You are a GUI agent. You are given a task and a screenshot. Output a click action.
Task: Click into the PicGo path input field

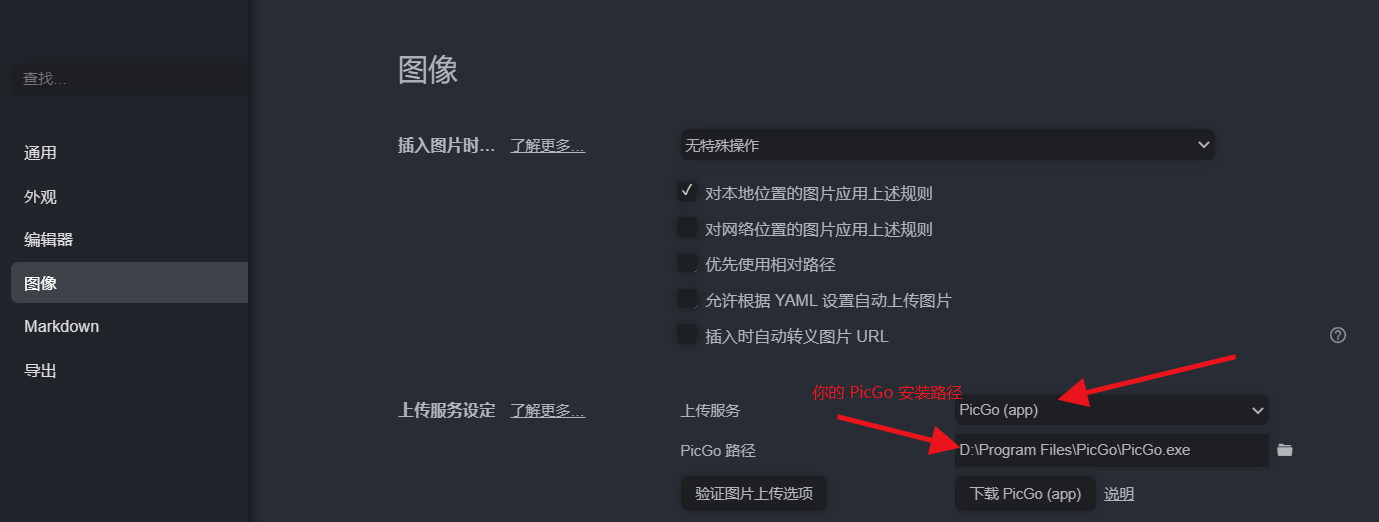coord(1112,450)
